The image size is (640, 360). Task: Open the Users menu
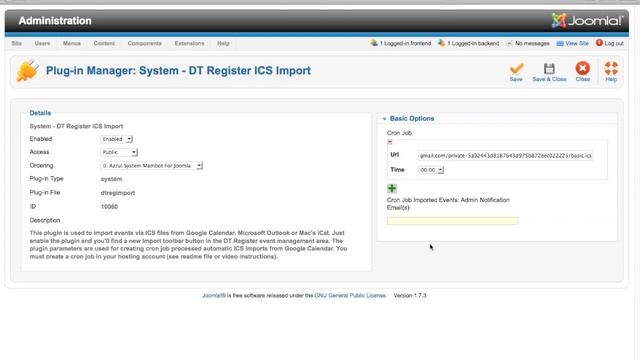(x=42, y=43)
